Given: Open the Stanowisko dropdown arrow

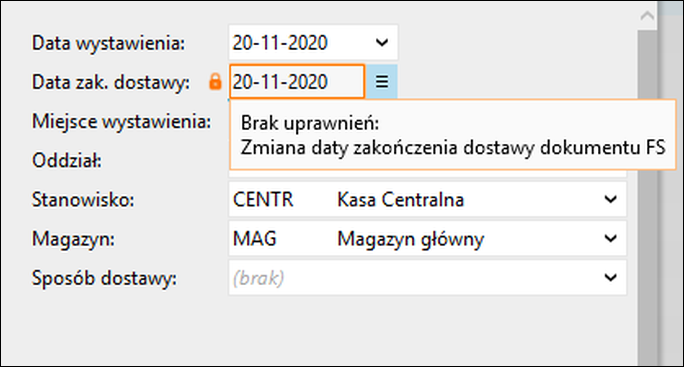Looking at the screenshot, I should point(610,199).
